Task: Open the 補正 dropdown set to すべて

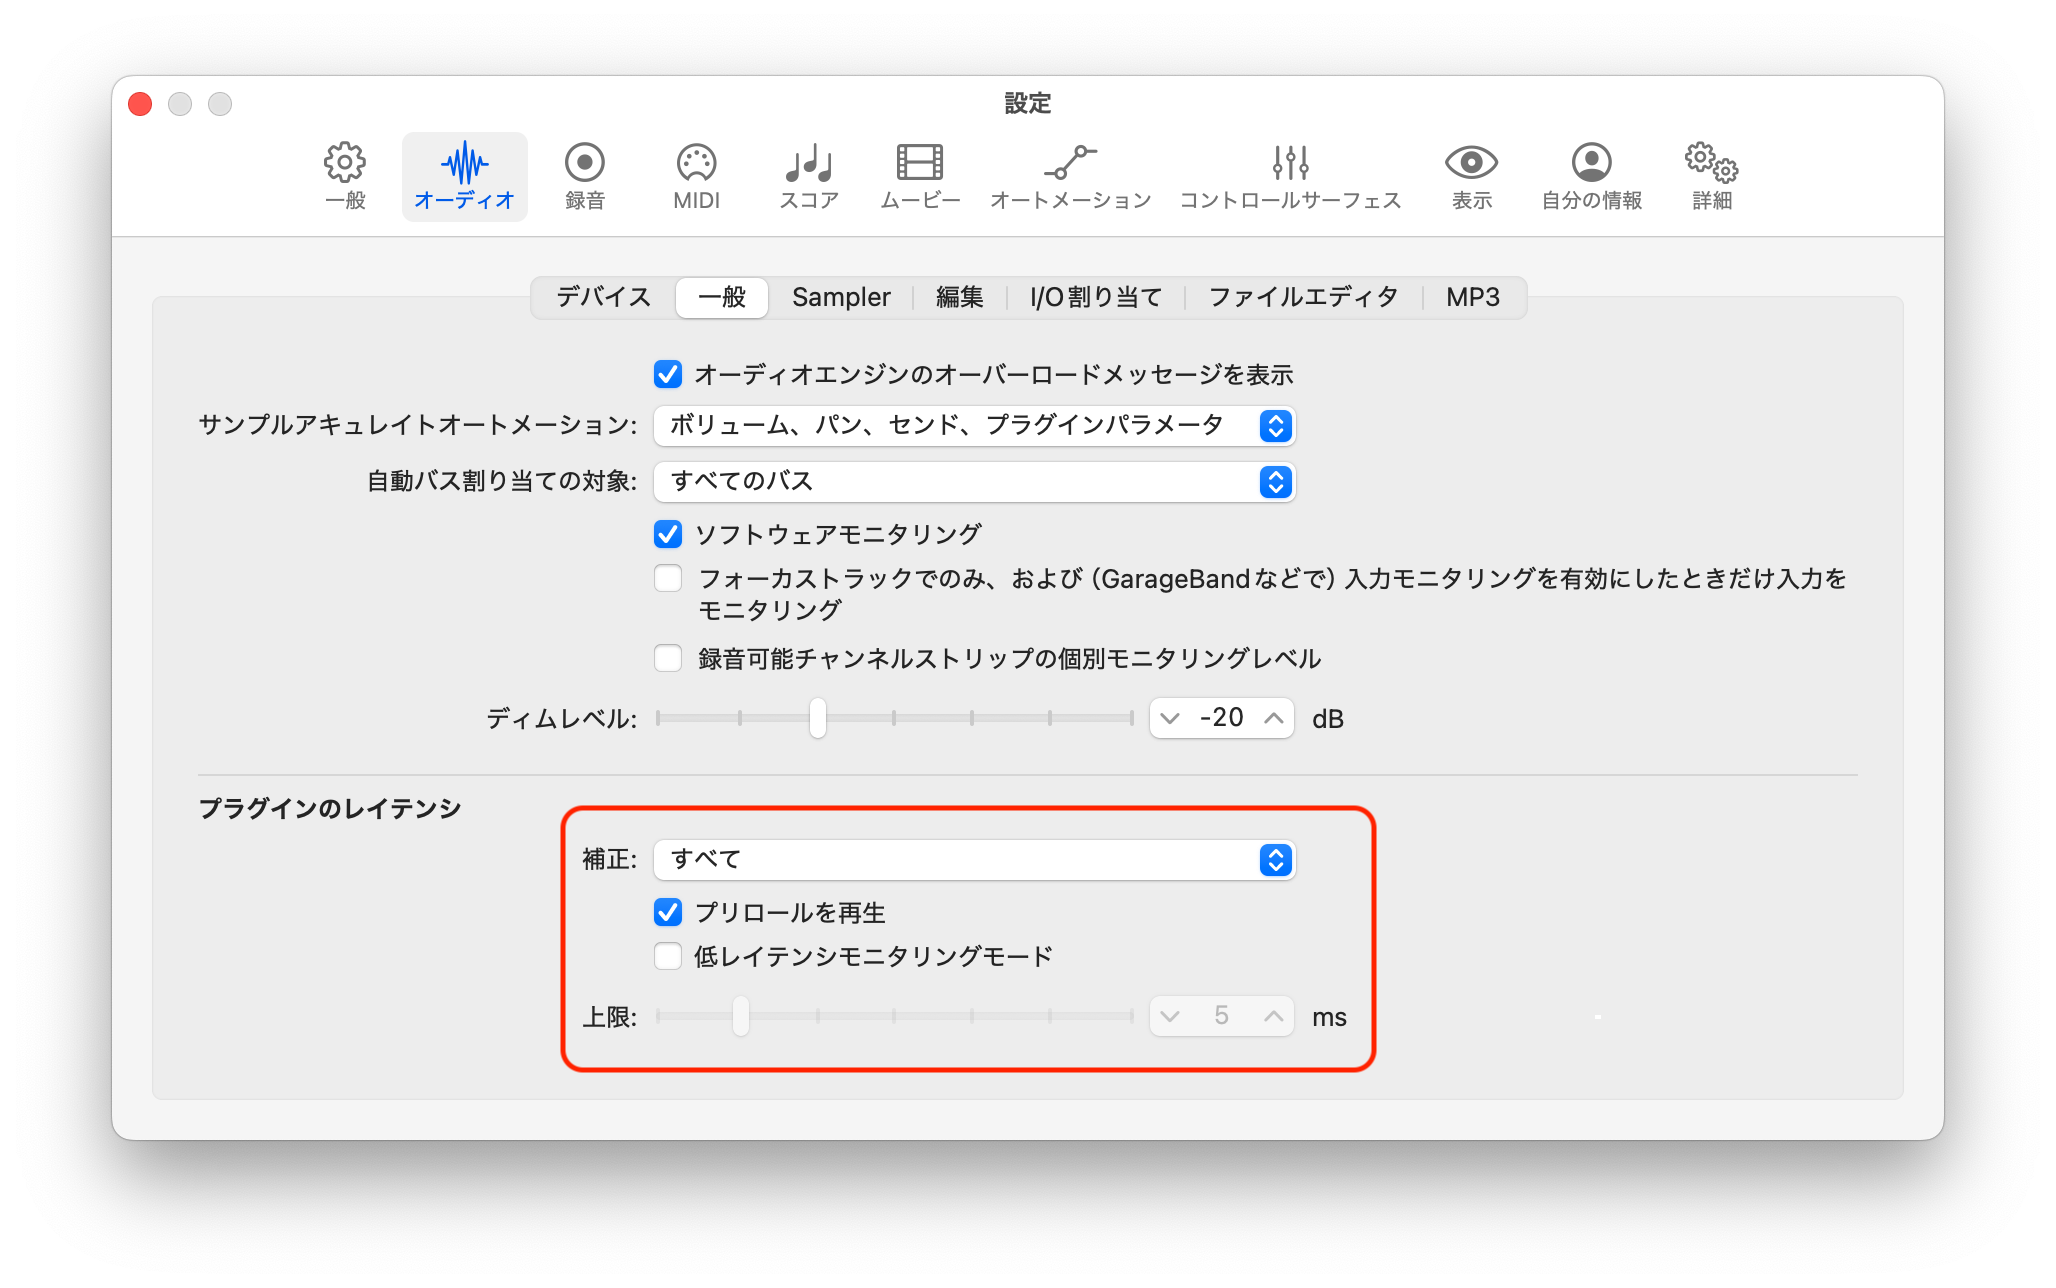Action: point(974,860)
